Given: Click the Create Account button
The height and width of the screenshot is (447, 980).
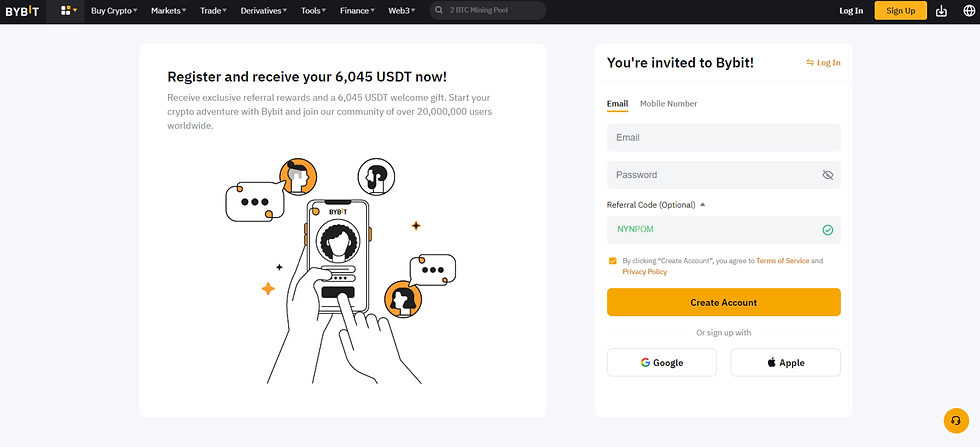Looking at the screenshot, I should coord(723,302).
